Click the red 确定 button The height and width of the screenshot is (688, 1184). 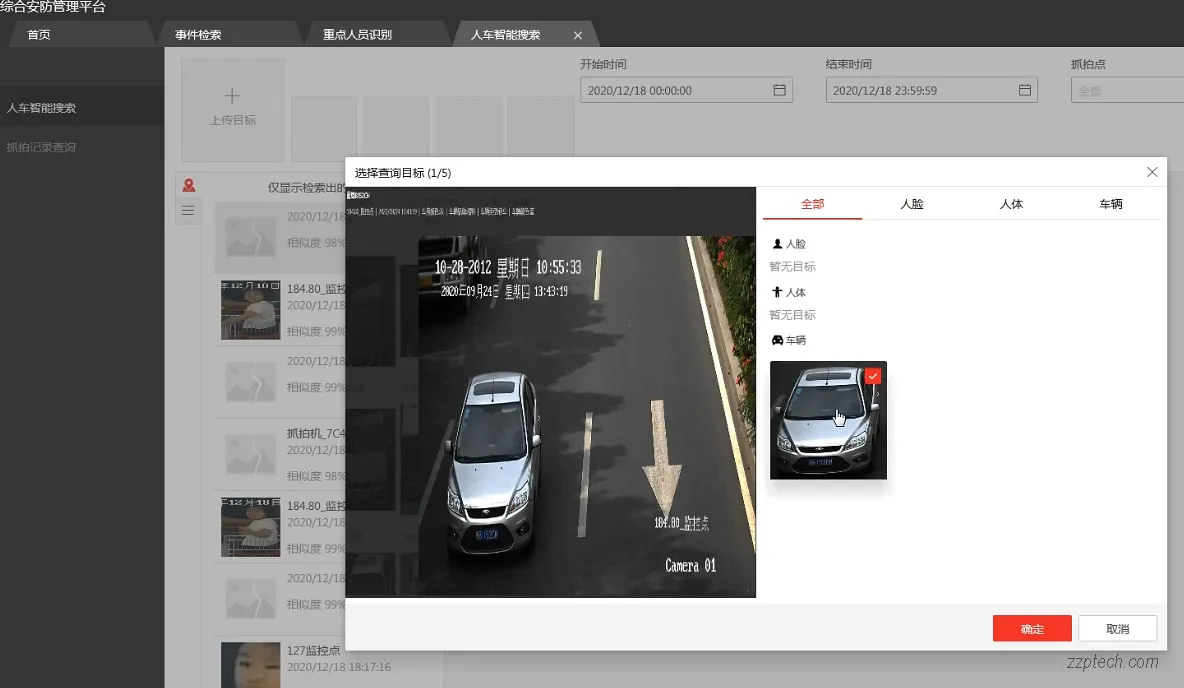1032,629
